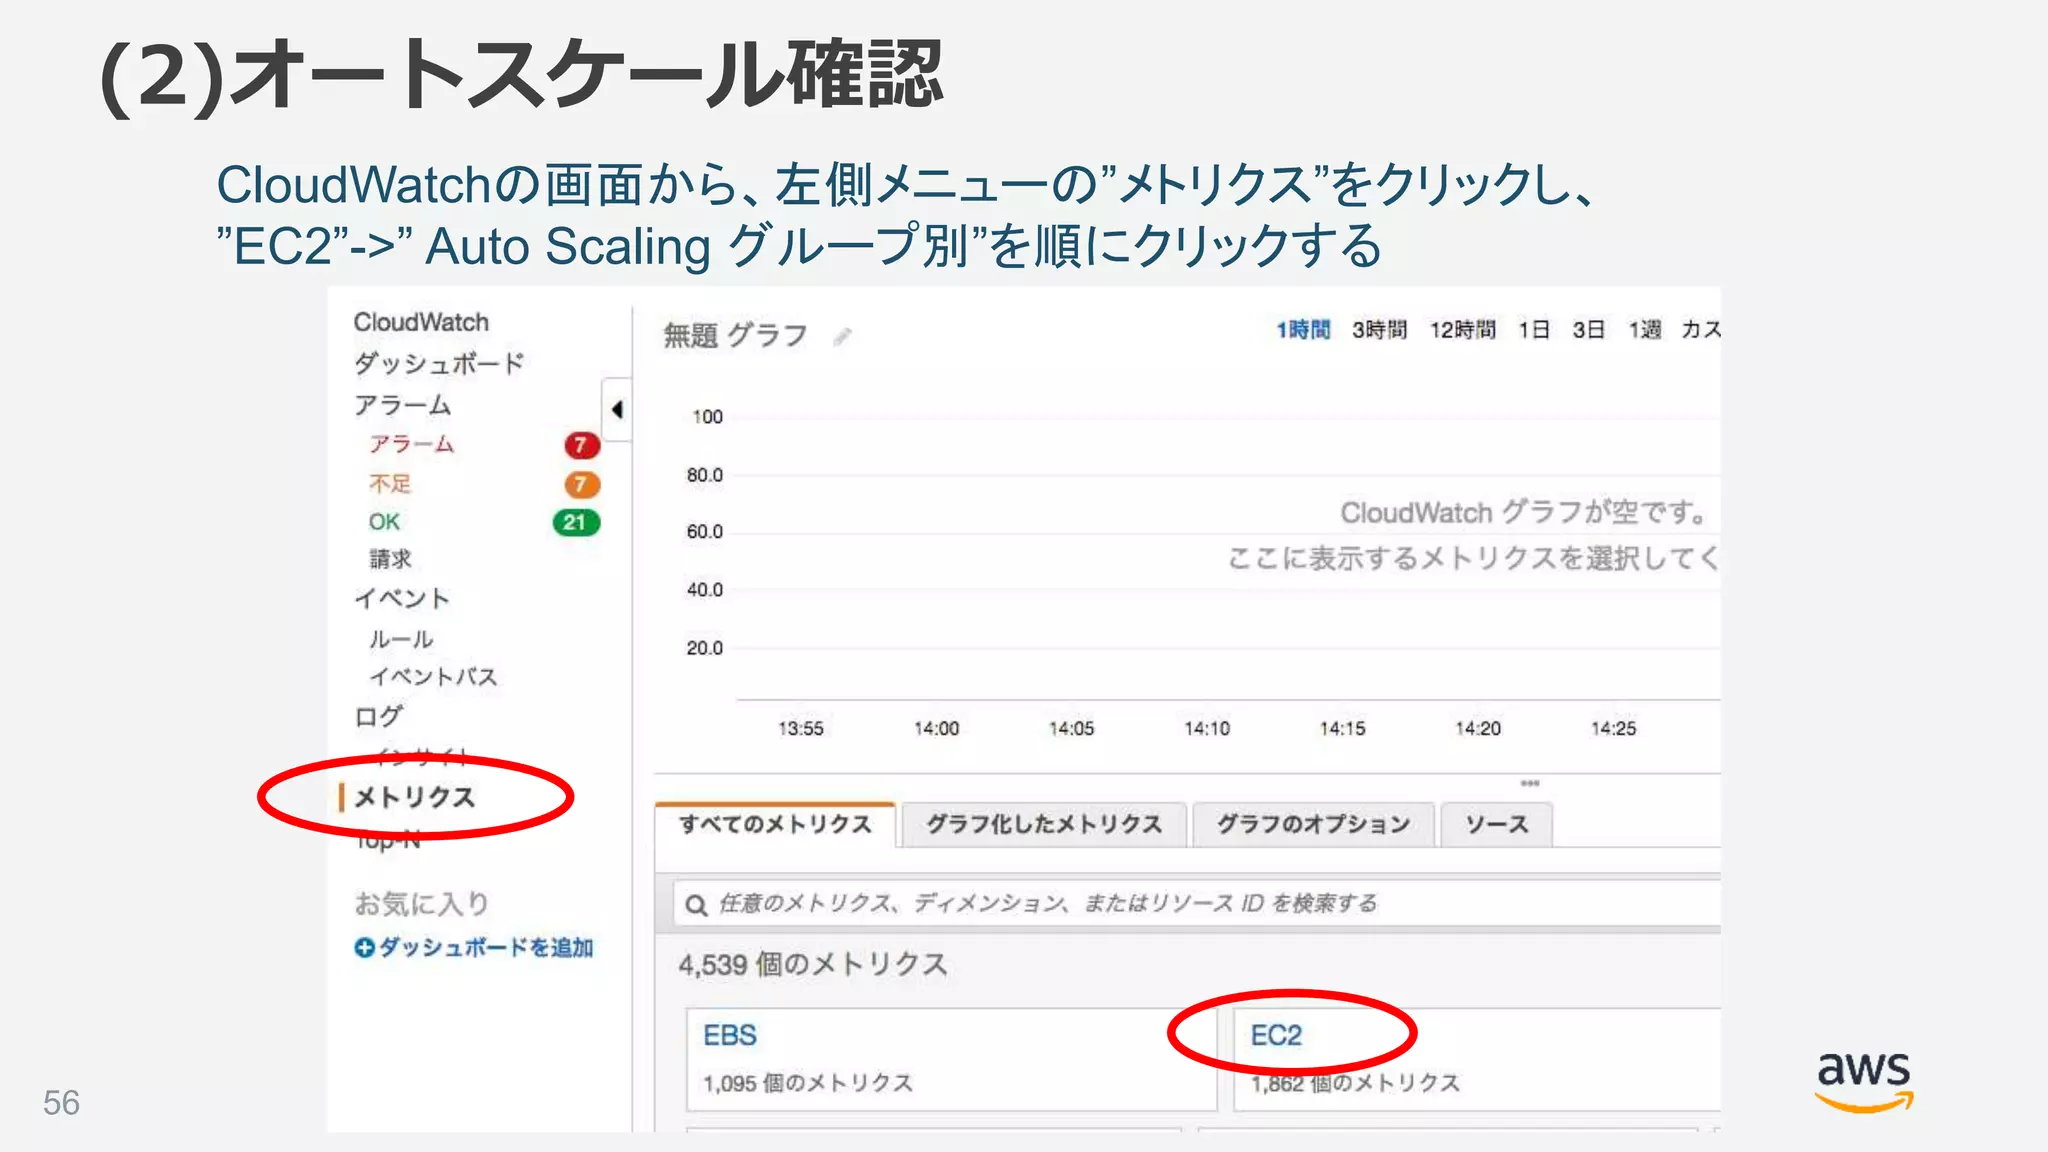
Task: Select the 1週 time range
Action: point(1644,330)
